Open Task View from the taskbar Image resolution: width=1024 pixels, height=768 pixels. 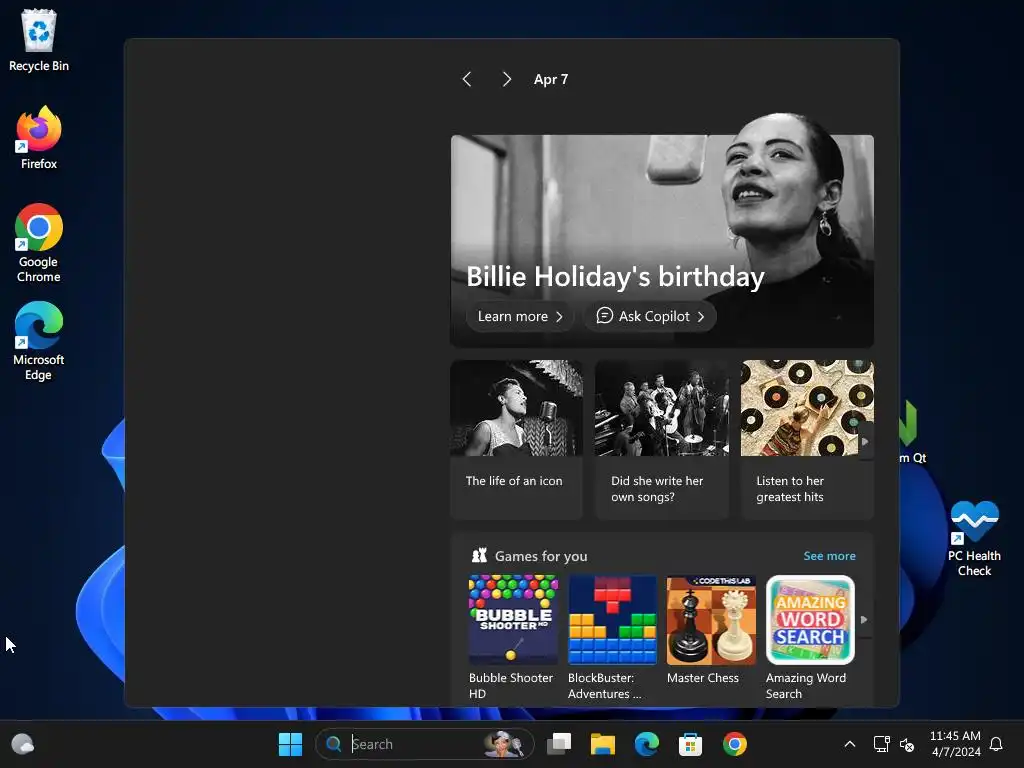pyautogui.click(x=559, y=744)
